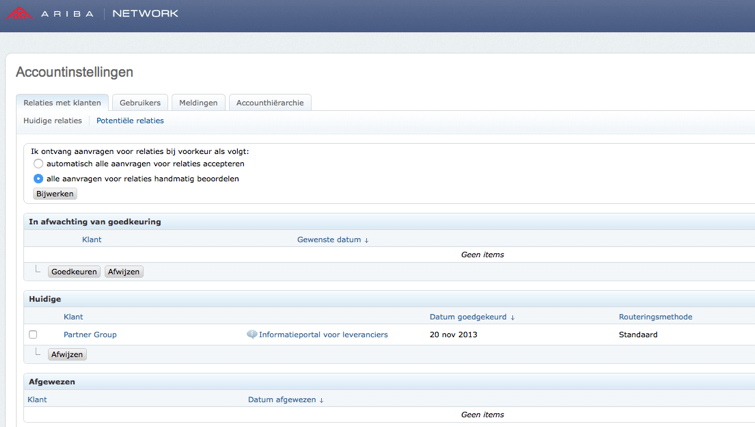
Task: Click the Goedkeuren button
Action: [x=74, y=272]
